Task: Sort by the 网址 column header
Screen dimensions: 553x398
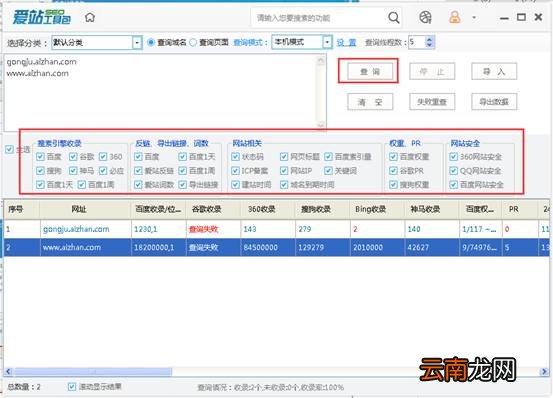Action: click(85, 209)
